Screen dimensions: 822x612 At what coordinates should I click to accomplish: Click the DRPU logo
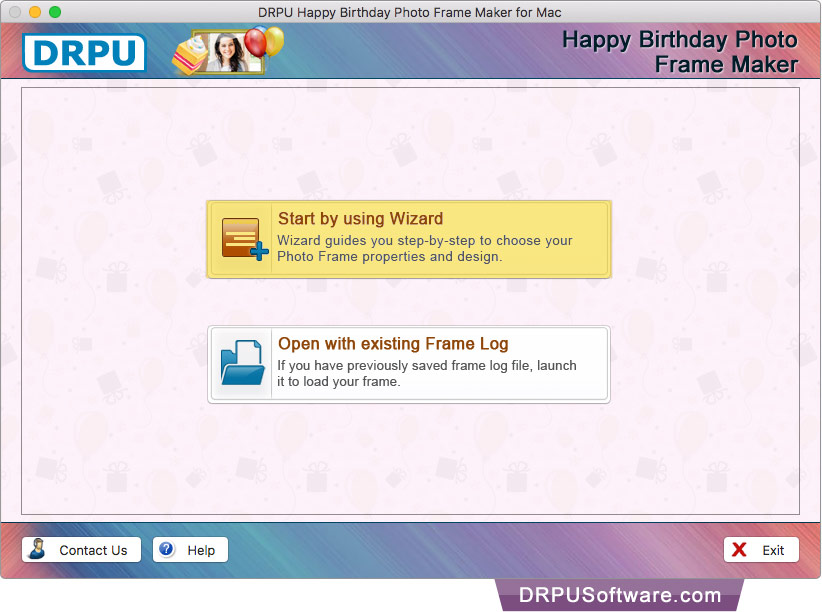pos(84,52)
